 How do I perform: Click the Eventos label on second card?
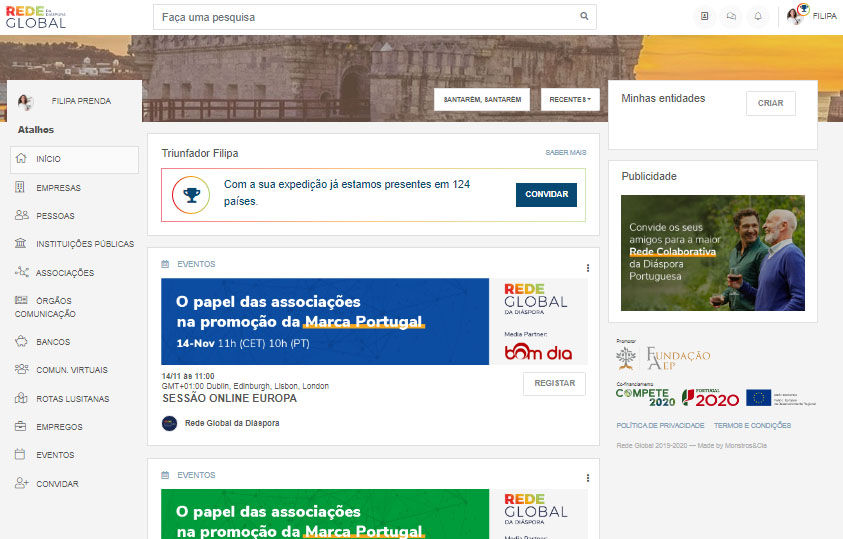pos(196,475)
